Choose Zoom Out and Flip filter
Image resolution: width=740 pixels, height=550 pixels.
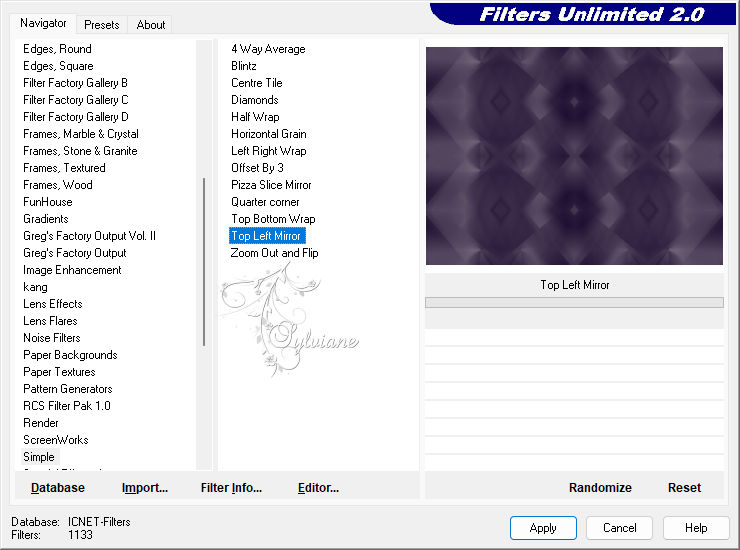tap(274, 253)
